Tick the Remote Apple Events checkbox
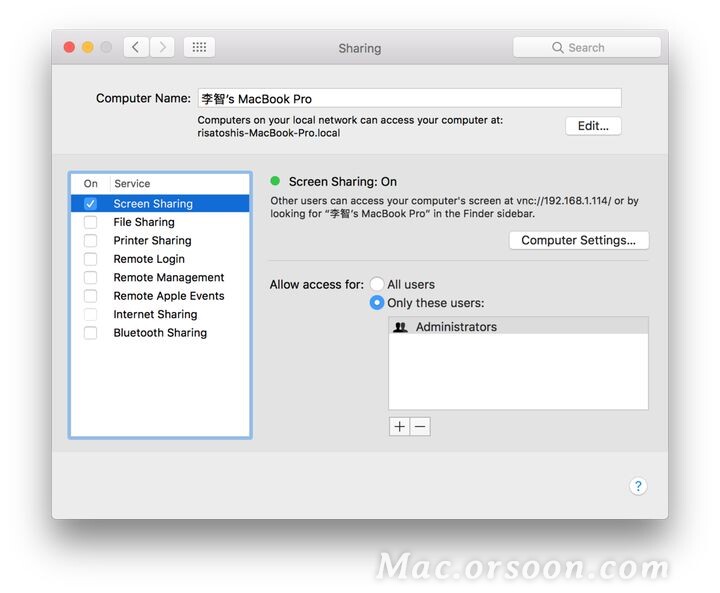Image resolution: width=720 pixels, height=593 pixels. pyautogui.click(x=90, y=296)
